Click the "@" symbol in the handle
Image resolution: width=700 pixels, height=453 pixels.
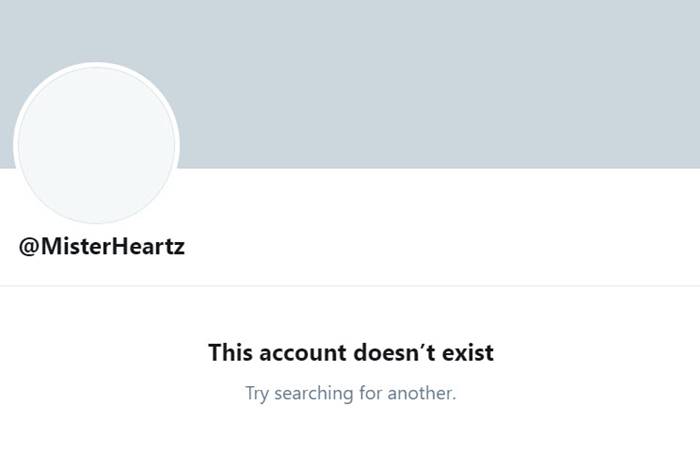[x=28, y=247]
